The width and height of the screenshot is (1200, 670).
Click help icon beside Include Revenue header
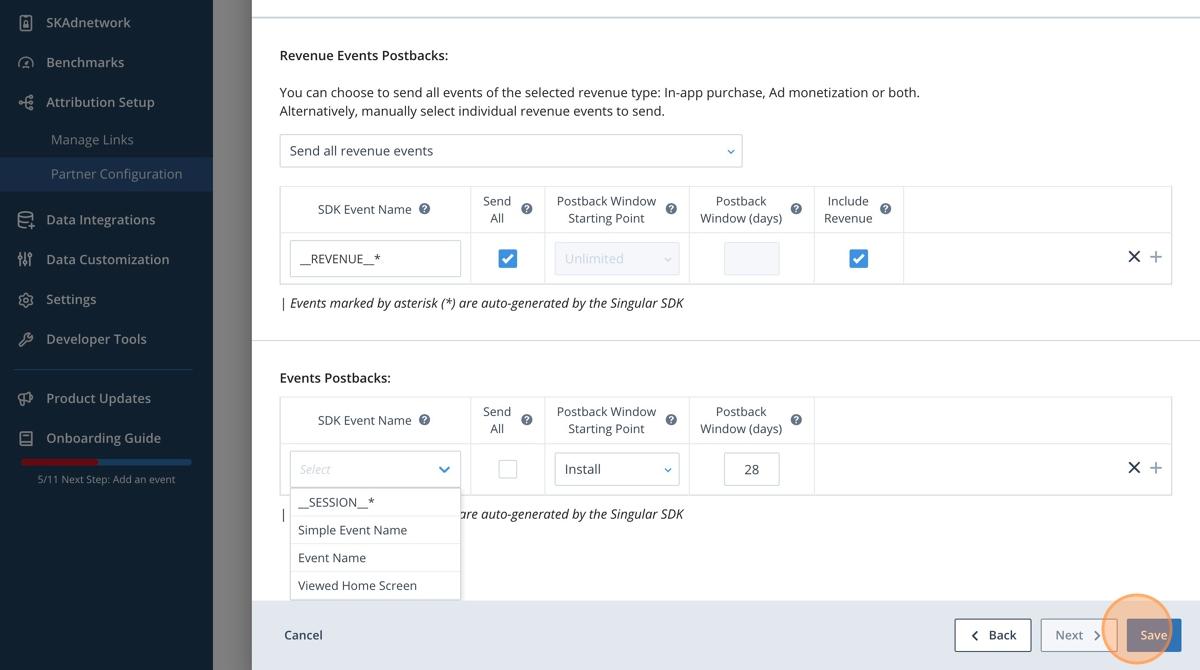click(885, 209)
